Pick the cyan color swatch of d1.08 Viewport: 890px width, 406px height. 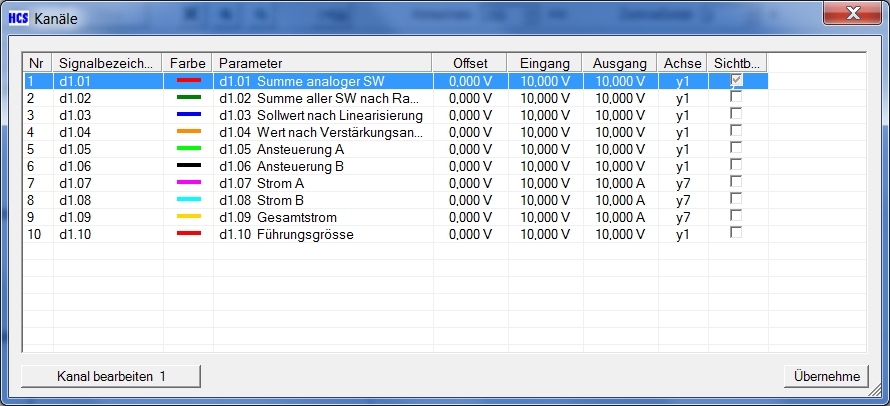pos(189,200)
